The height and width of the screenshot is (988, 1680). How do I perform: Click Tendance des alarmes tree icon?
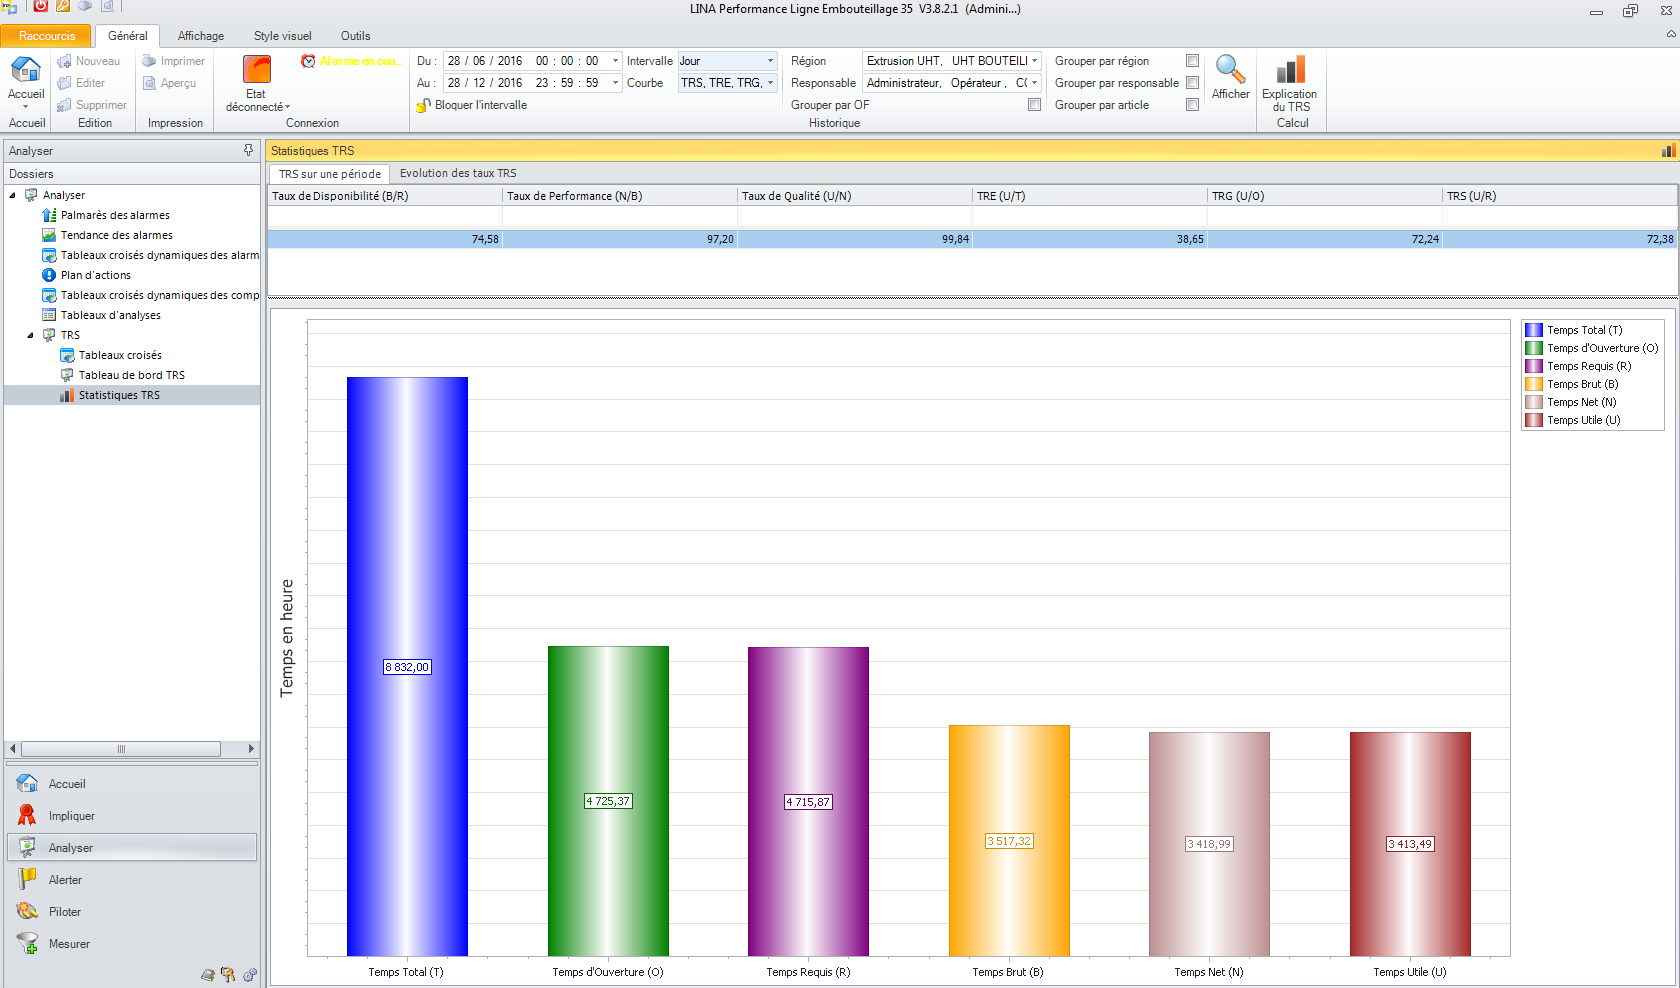pyautogui.click(x=49, y=235)
